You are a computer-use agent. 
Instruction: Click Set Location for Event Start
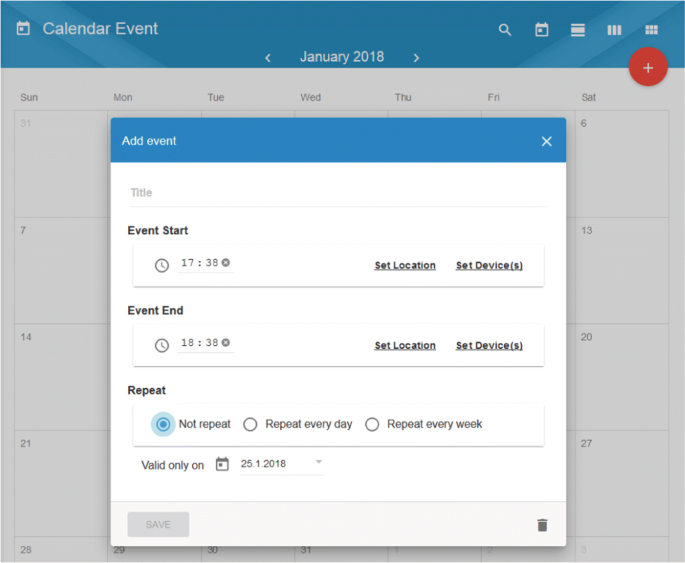coord(405,266)
